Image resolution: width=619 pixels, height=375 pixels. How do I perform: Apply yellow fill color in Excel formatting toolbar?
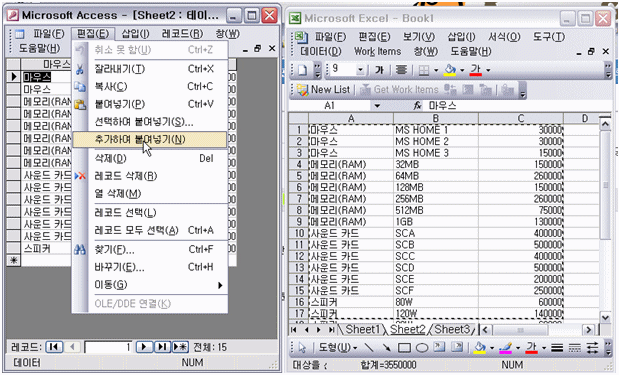point(450,70)
